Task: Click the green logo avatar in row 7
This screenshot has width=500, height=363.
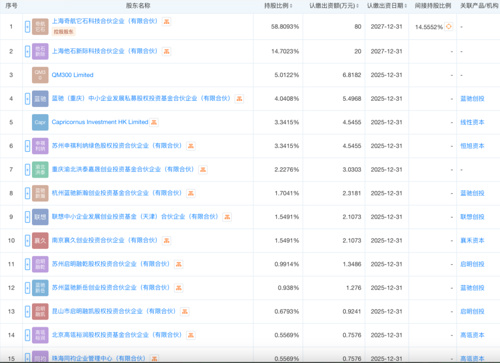Action: (x=40, y=169)
